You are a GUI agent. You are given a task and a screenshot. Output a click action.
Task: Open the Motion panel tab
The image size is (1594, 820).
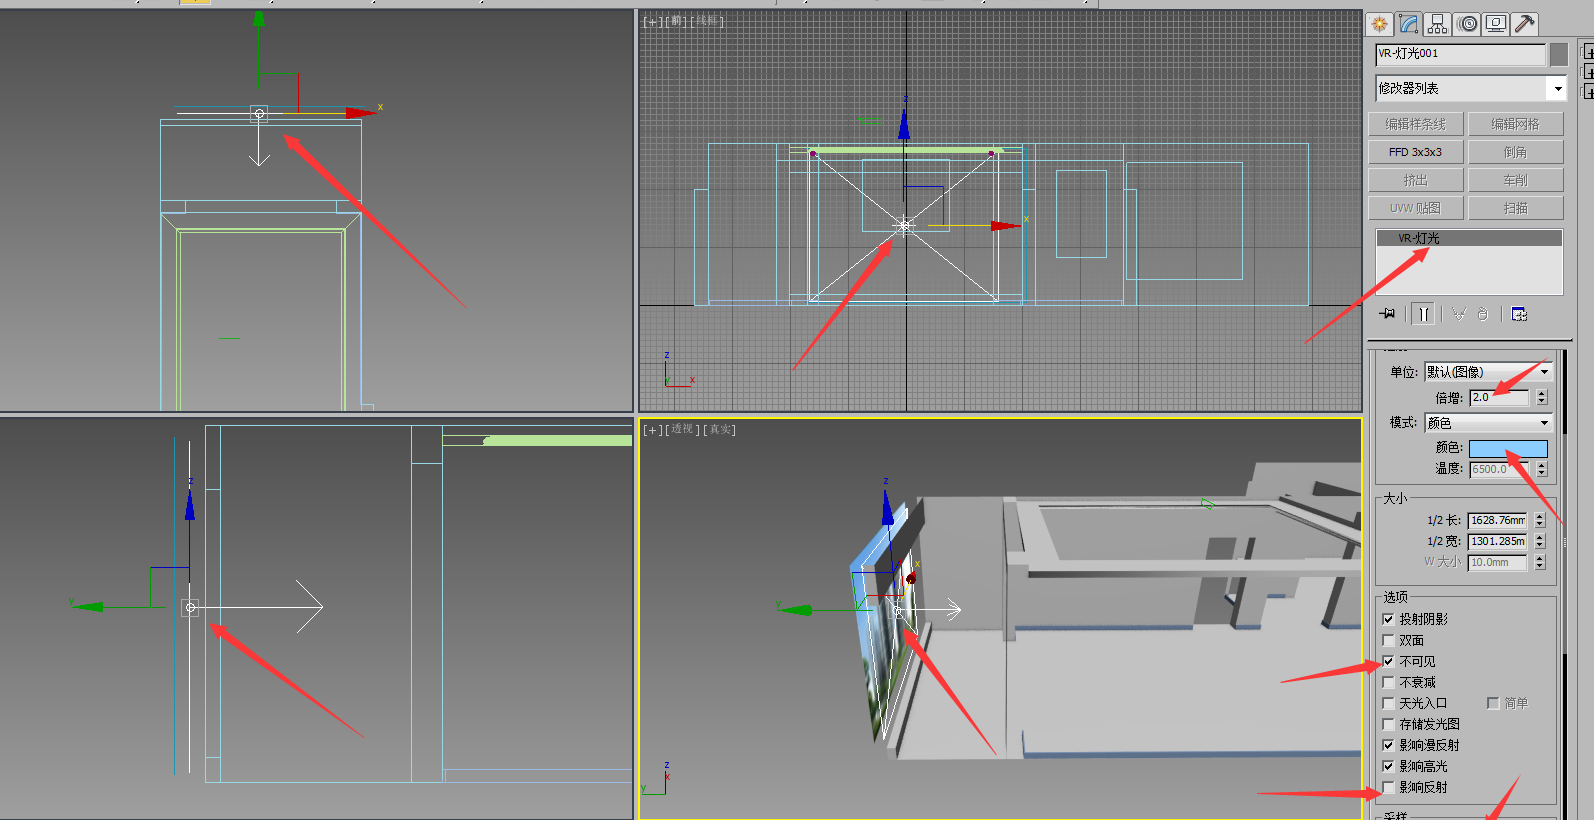[1467, 24]
